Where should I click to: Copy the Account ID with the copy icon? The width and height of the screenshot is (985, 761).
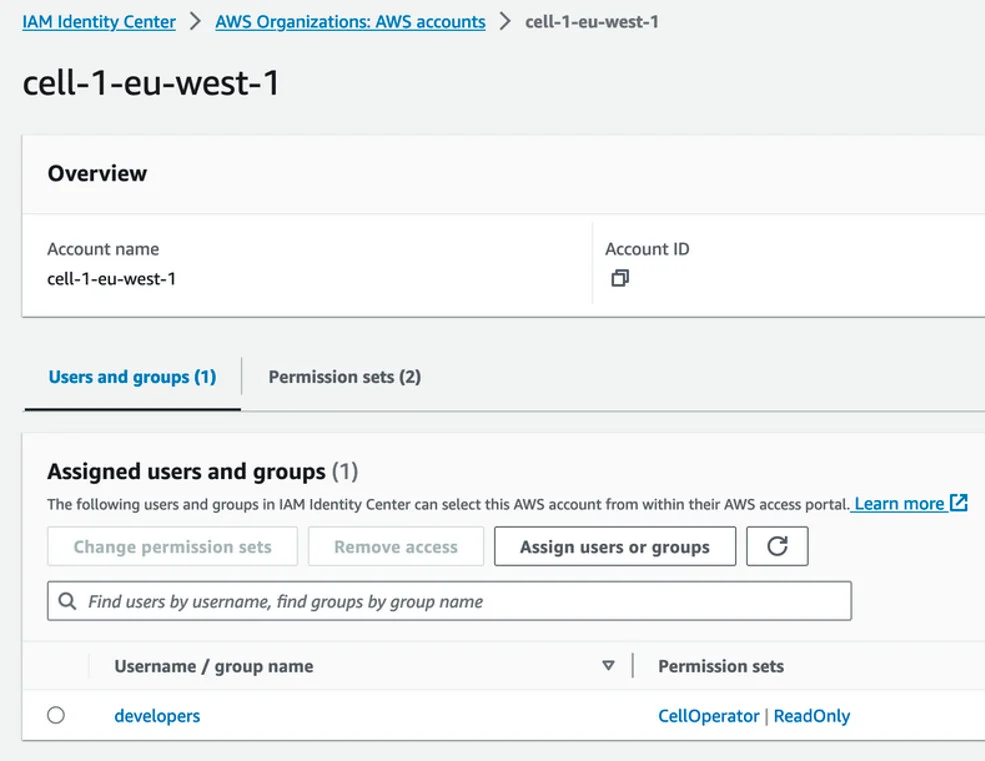tap(620, 279)
